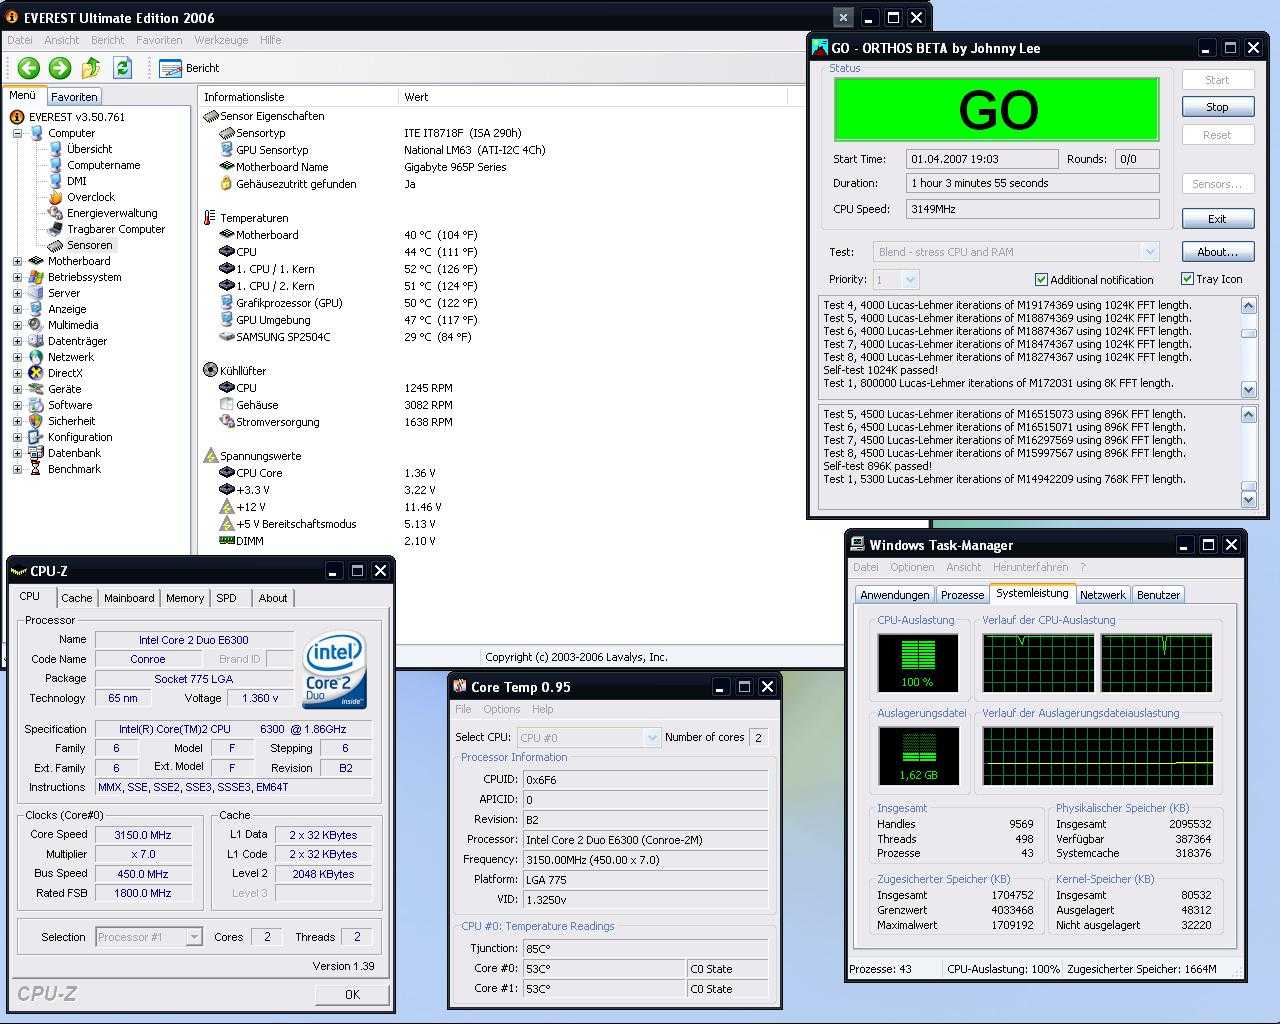Click the Informationsliste column header

tap(298, 97)
